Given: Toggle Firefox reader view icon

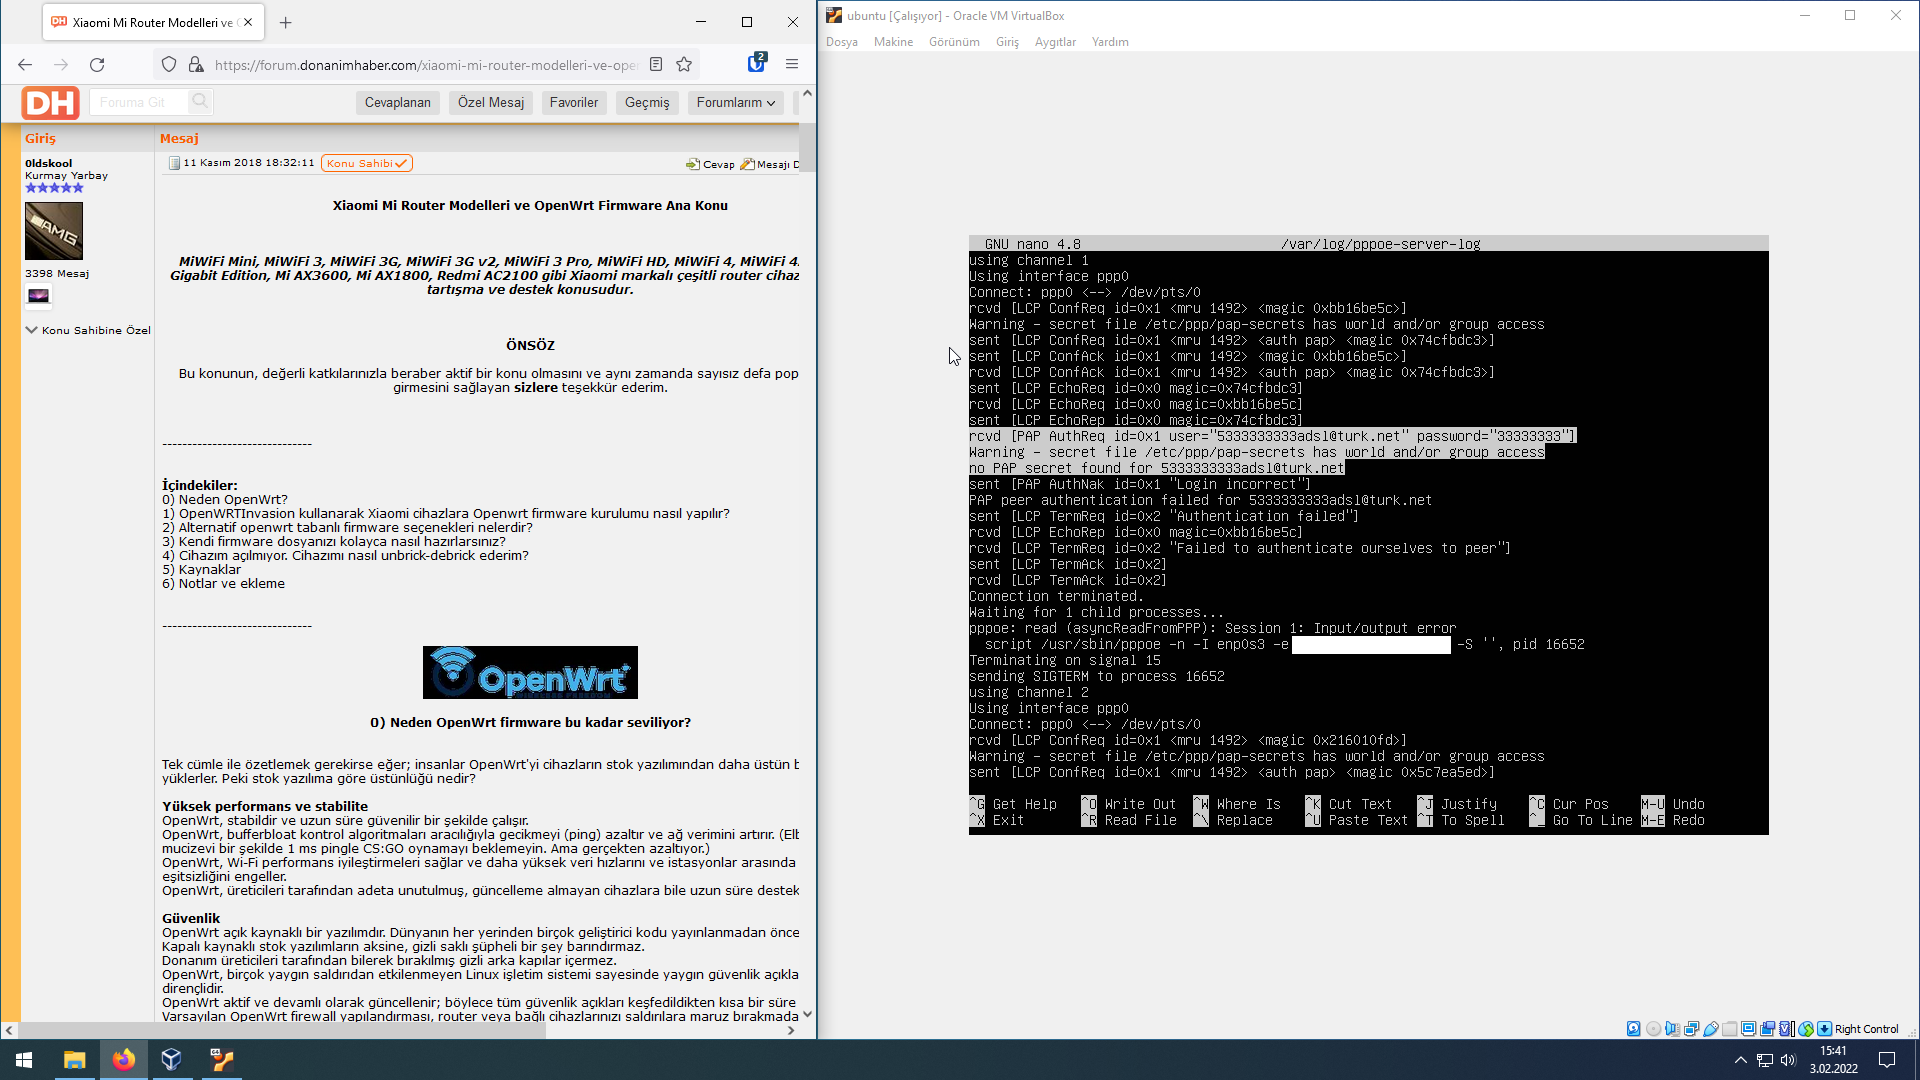Looking at the screenshot, I should [x=656, y=64].
